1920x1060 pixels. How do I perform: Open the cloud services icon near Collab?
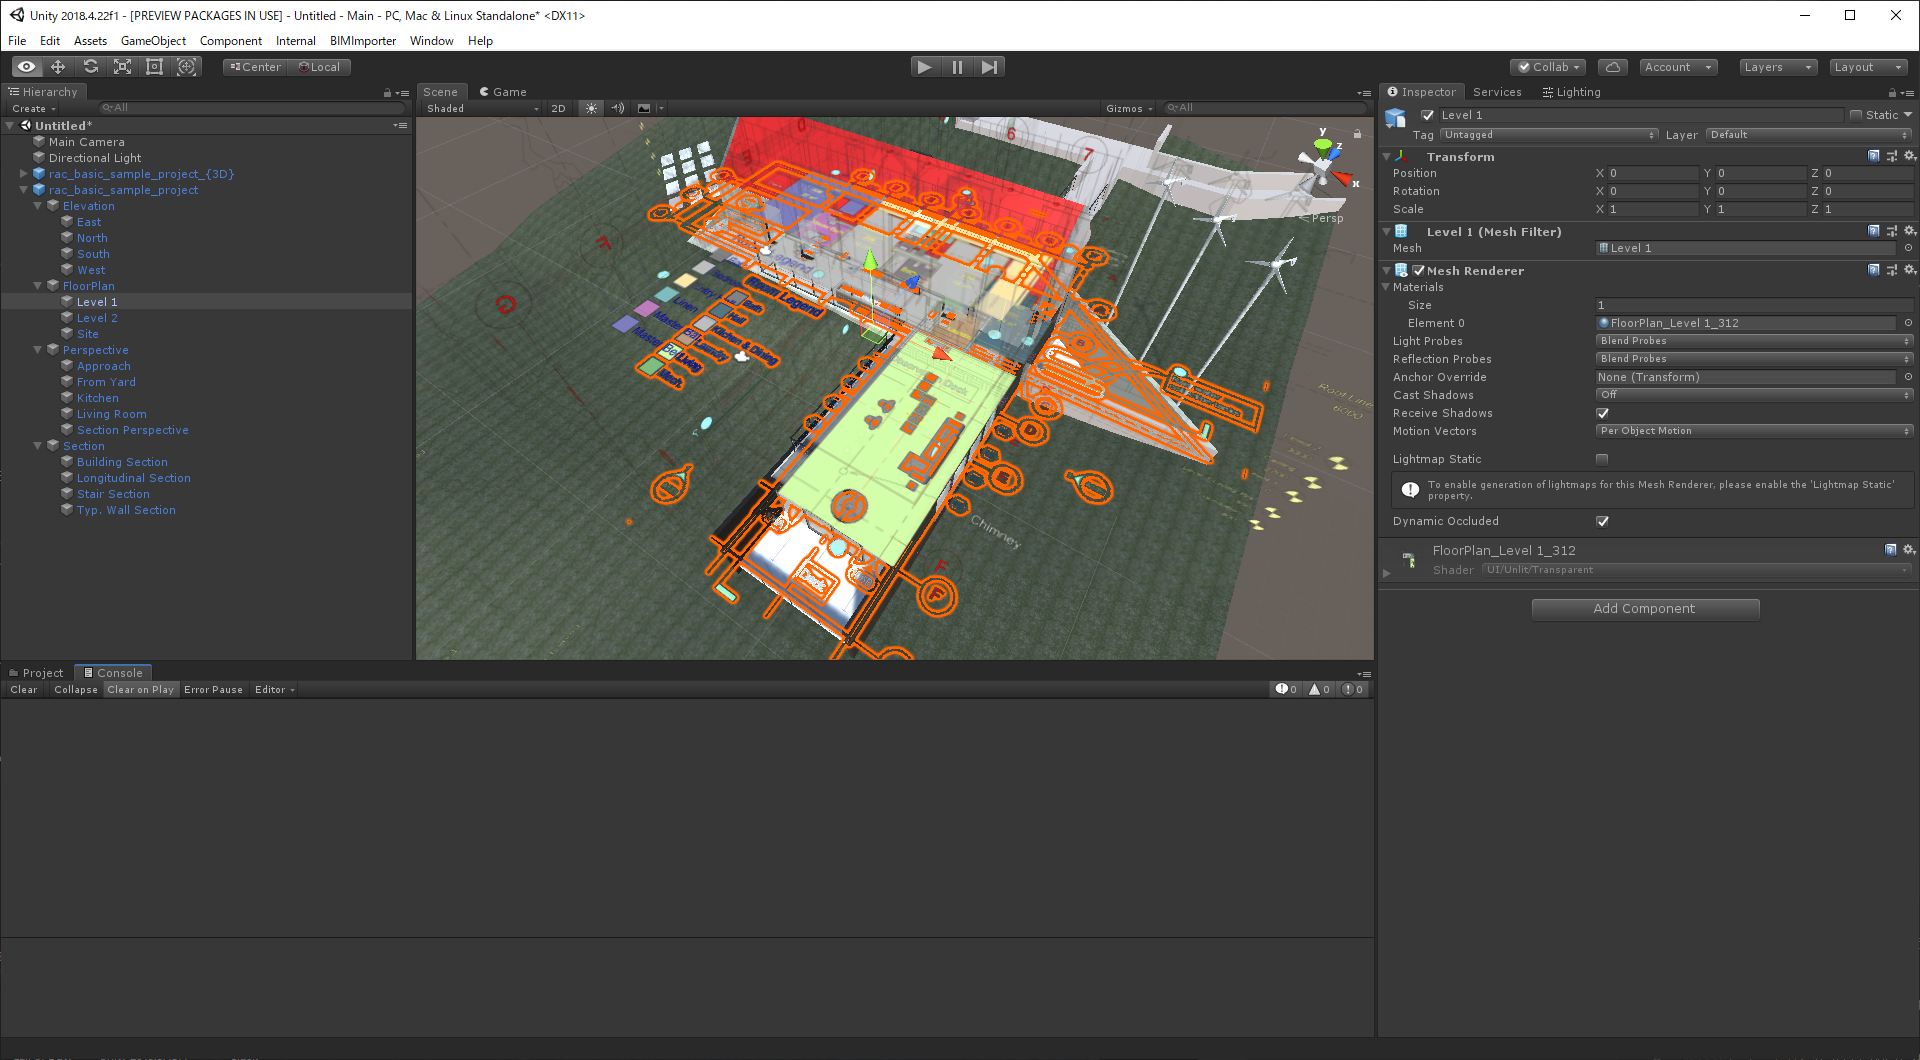coord(1612,66)
